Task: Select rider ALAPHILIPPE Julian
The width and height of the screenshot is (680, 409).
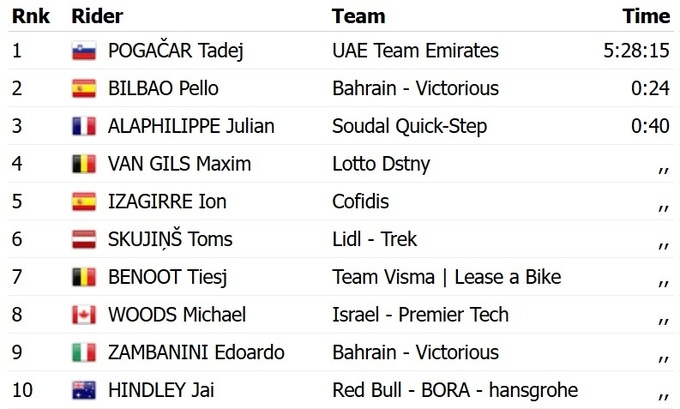Action: click(x=191, y=127)
